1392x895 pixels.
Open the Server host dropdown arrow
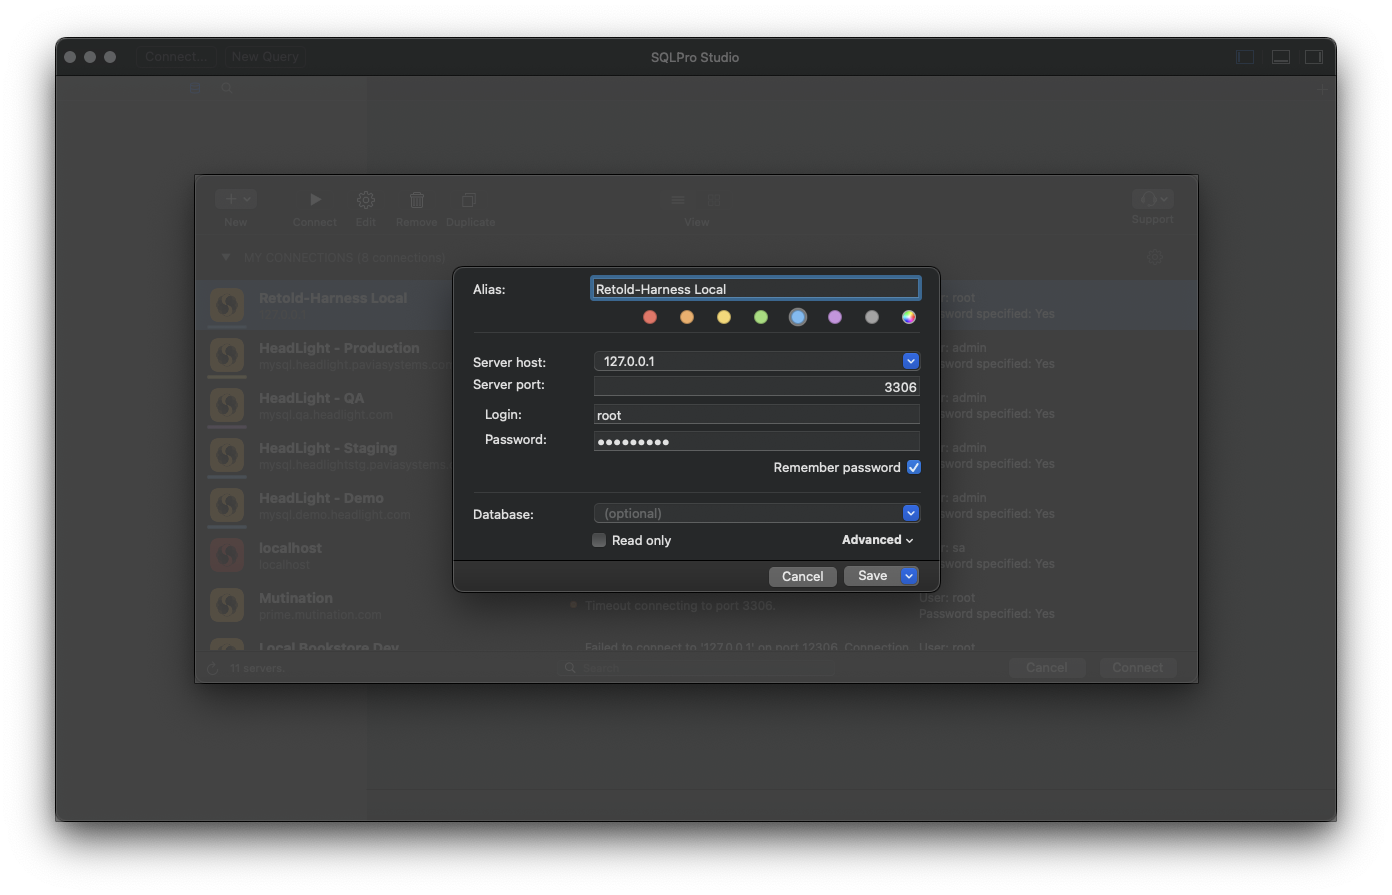click(911, 361)
